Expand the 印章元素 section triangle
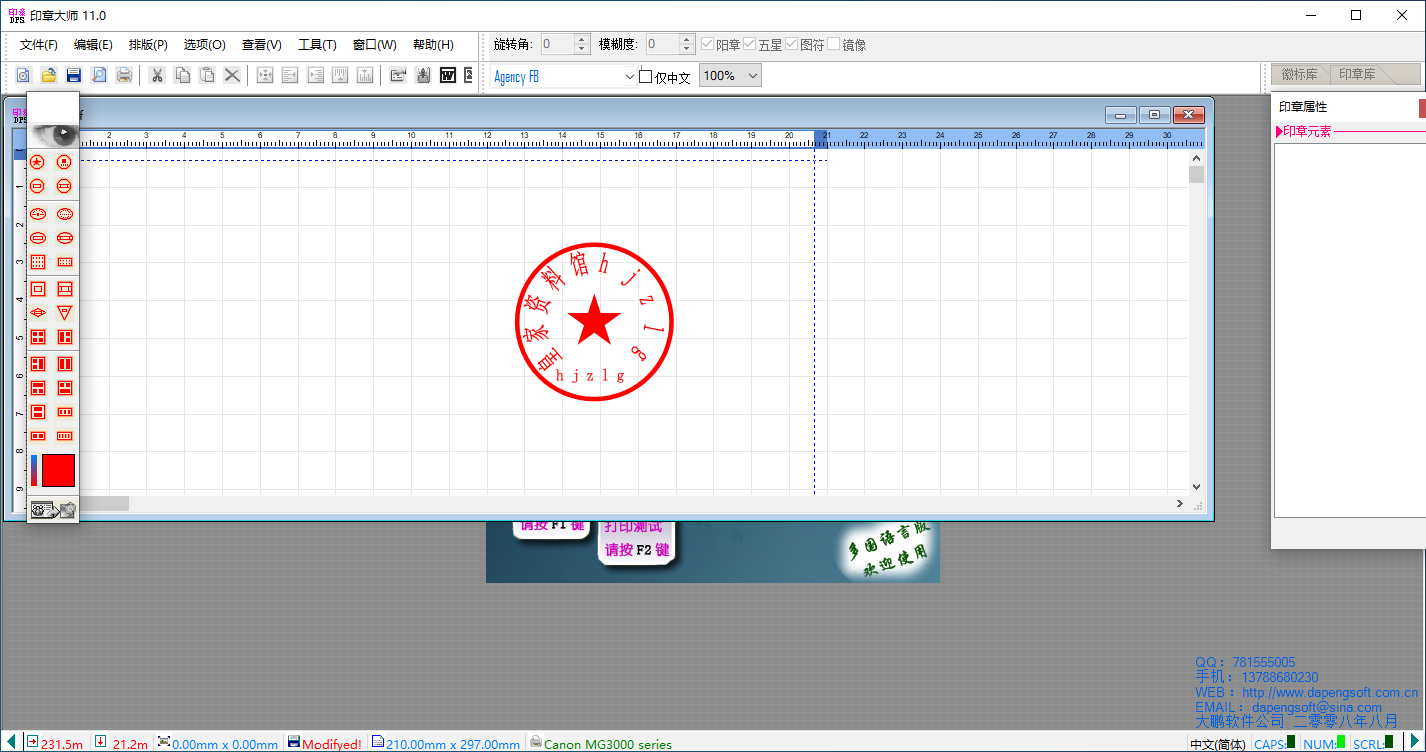Screen dimensions: 1426x752 point(1279,131)
